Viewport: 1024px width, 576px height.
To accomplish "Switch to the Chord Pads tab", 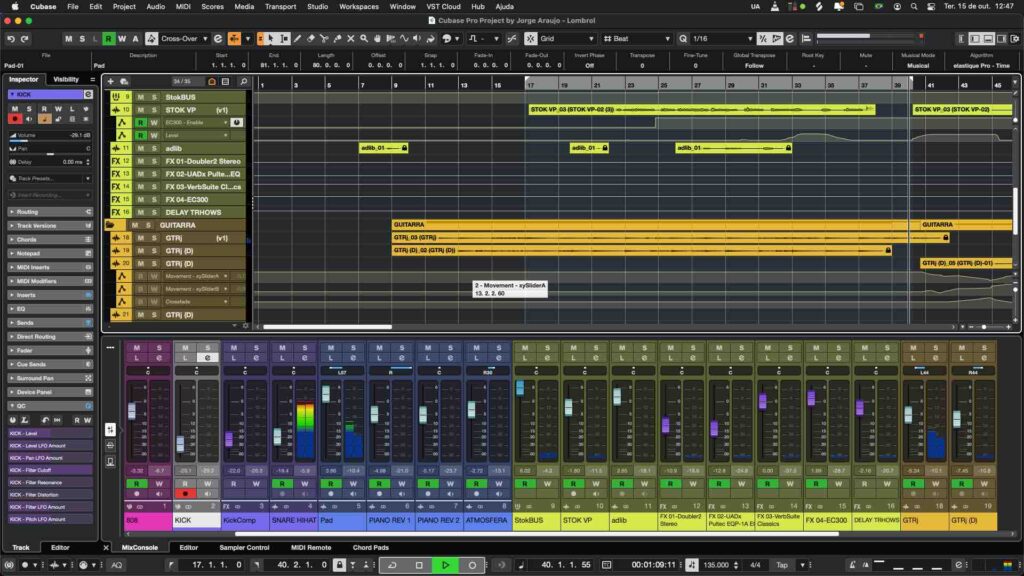I will click(x=370, y=547).
